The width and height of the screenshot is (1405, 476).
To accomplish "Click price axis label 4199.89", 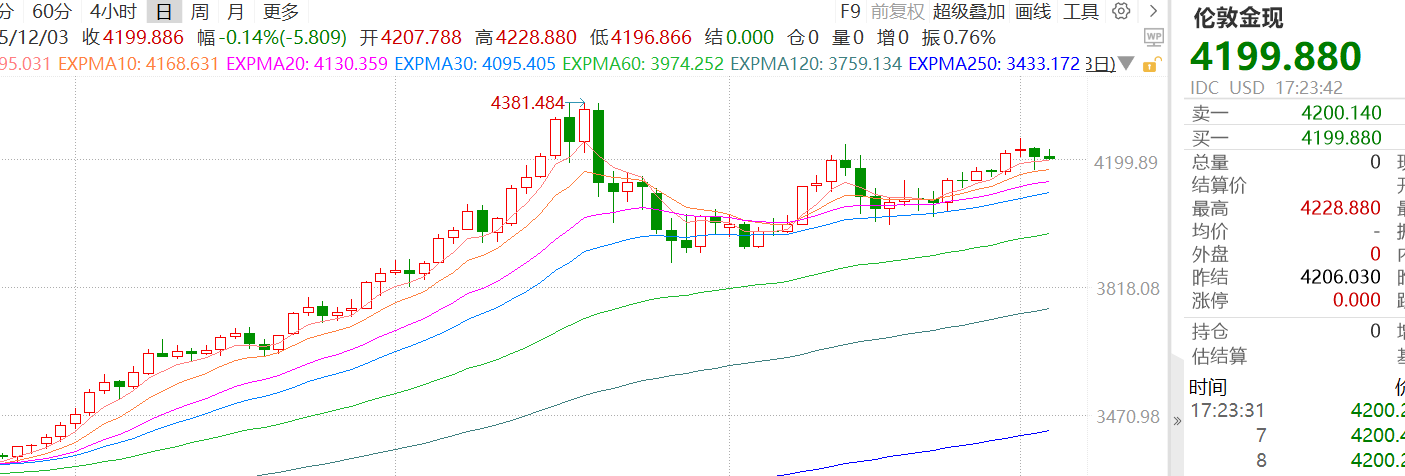I will pyautogui.click(x=1126, y=162).
